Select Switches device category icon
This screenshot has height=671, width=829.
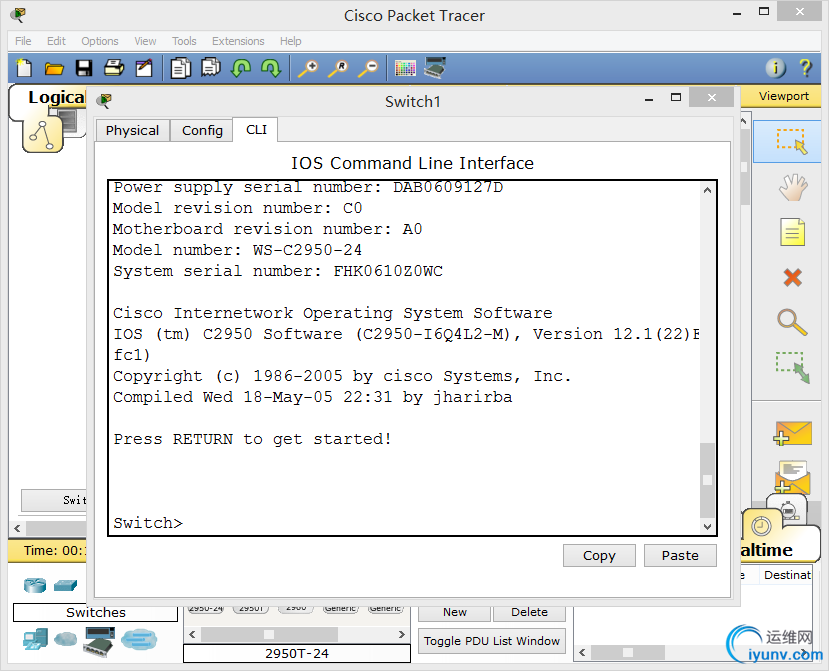66,585
